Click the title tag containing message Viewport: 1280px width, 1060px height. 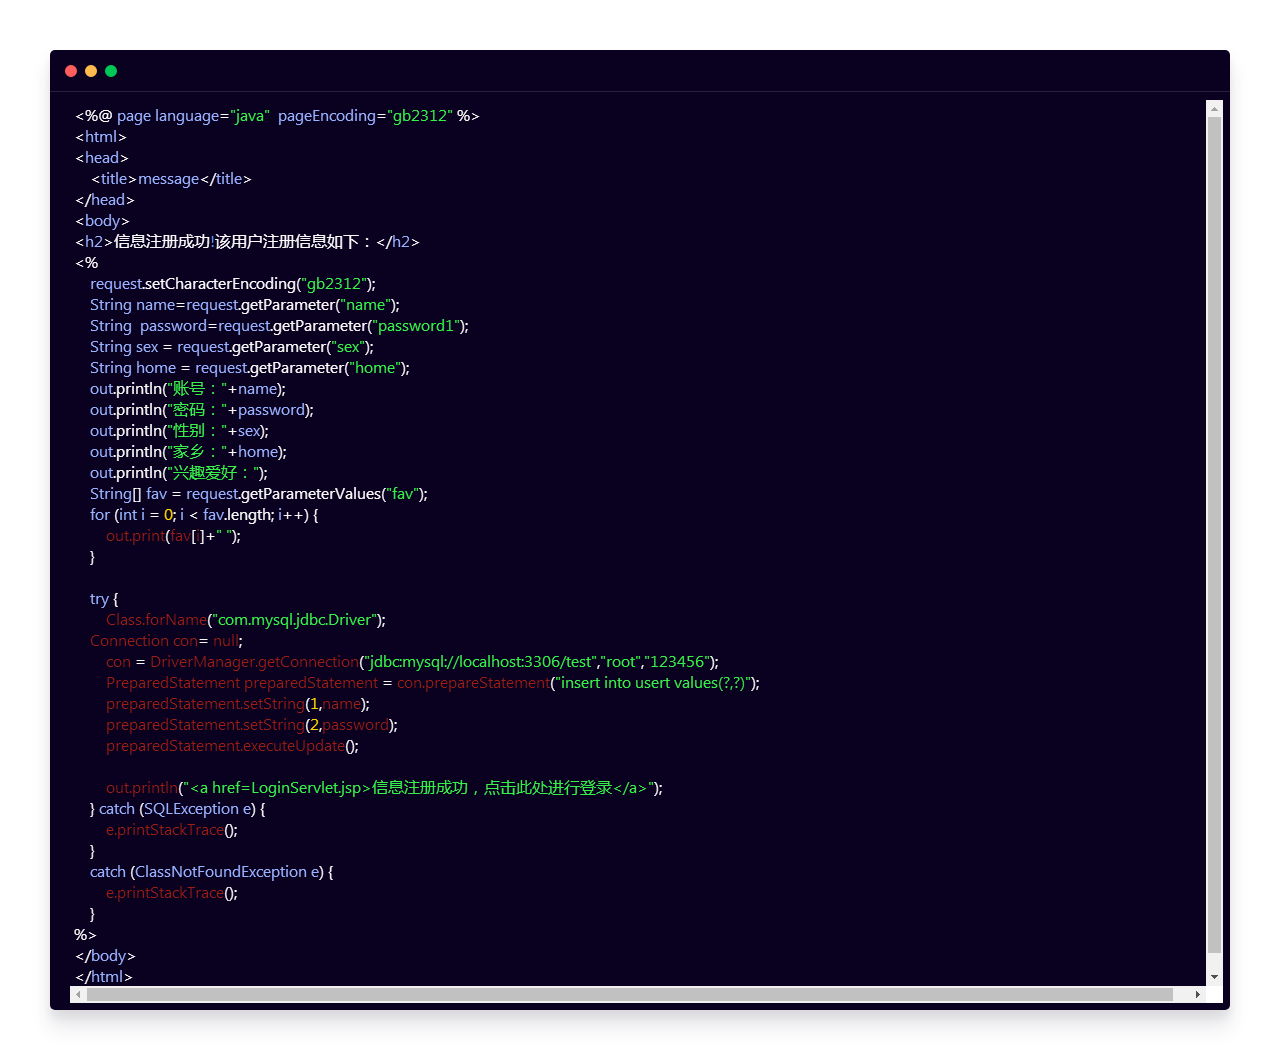click(x=171, y=179)
